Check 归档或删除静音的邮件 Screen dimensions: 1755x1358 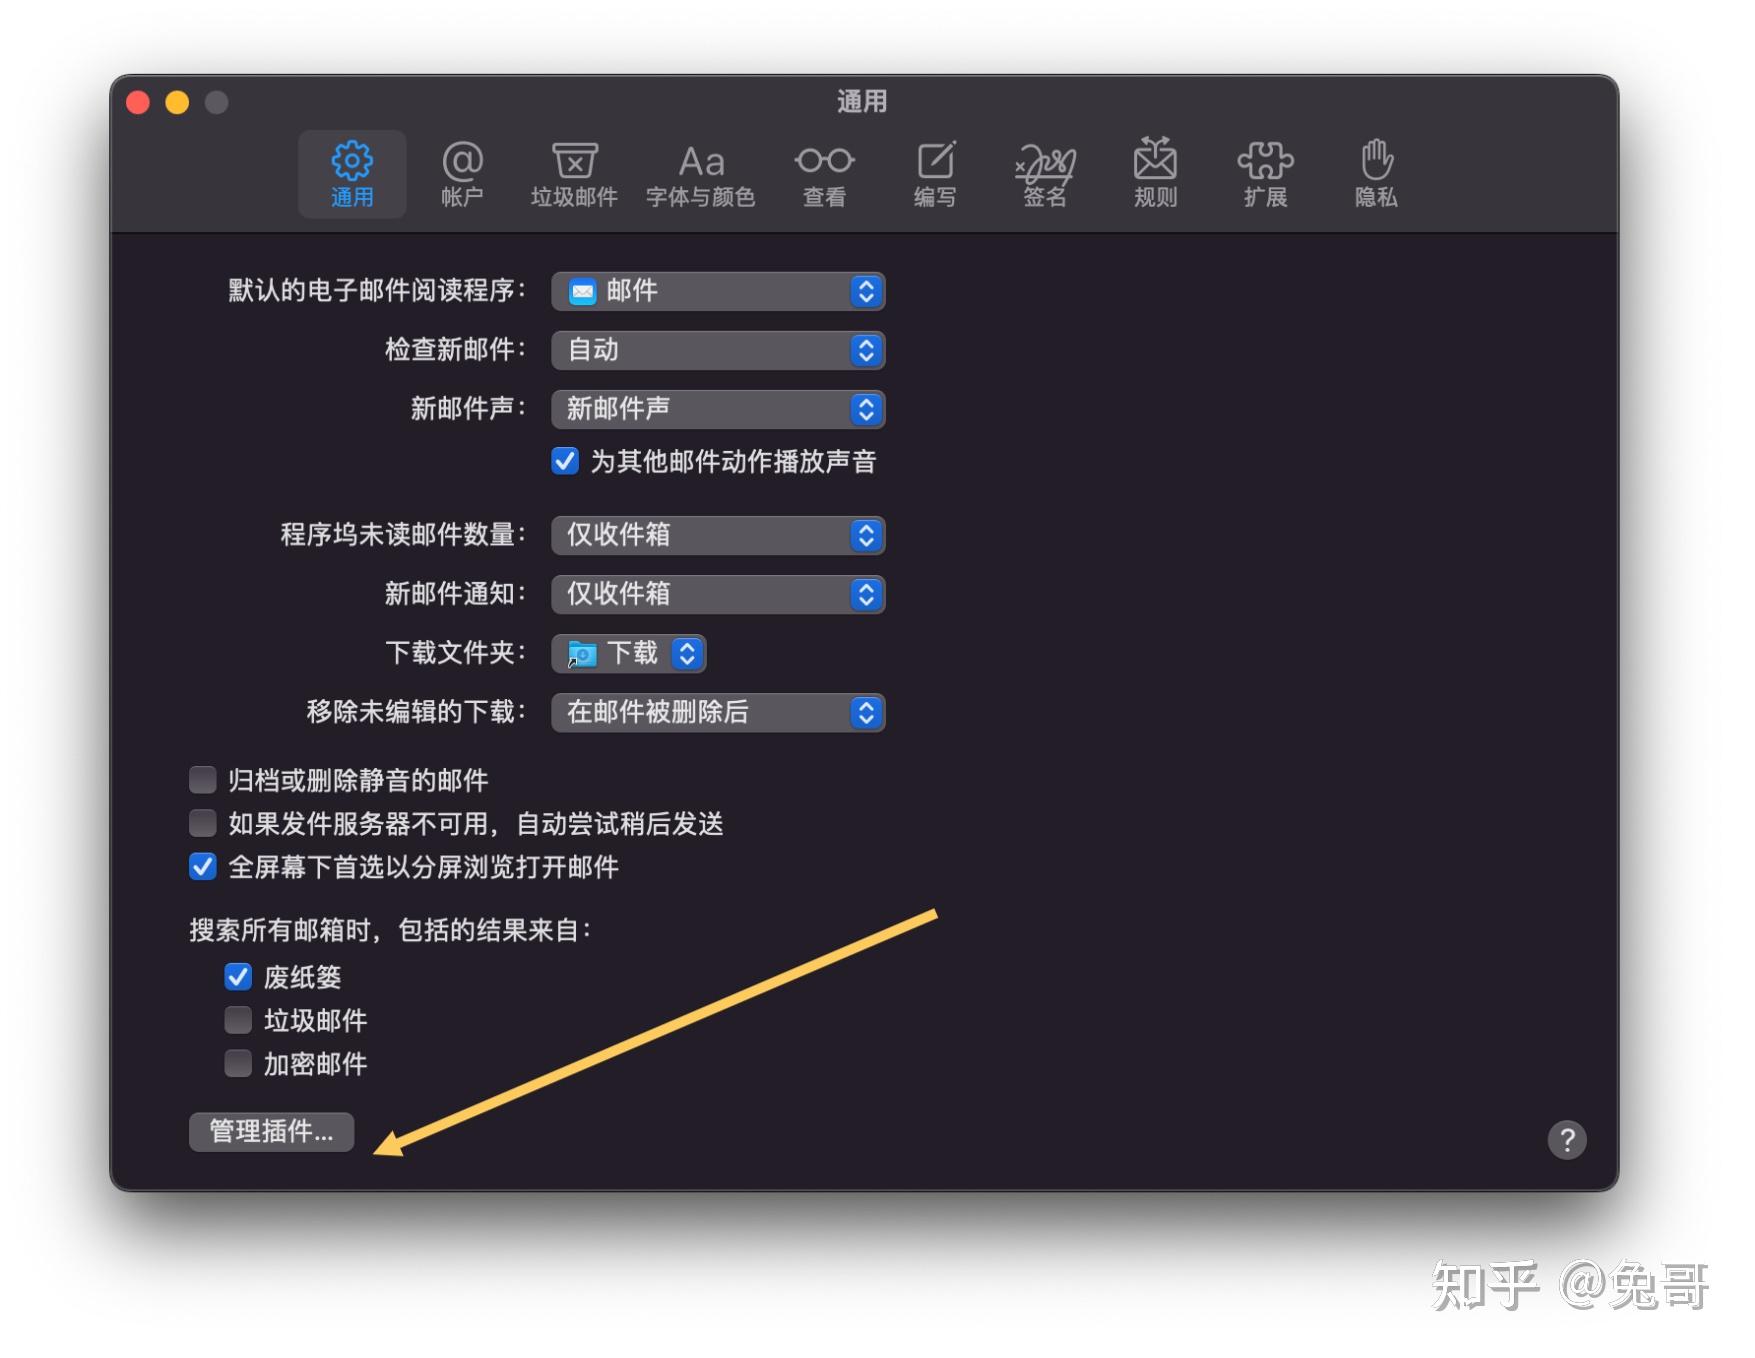(203, 779)
